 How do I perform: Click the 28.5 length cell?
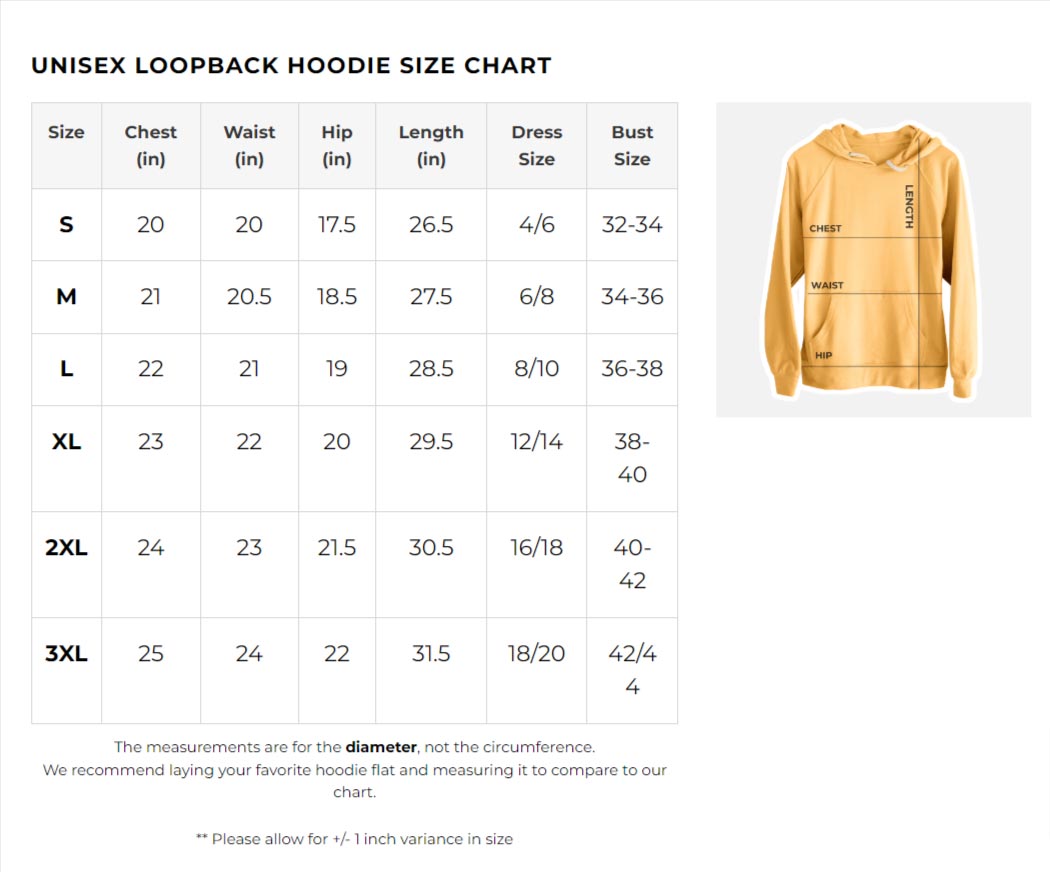431,369
